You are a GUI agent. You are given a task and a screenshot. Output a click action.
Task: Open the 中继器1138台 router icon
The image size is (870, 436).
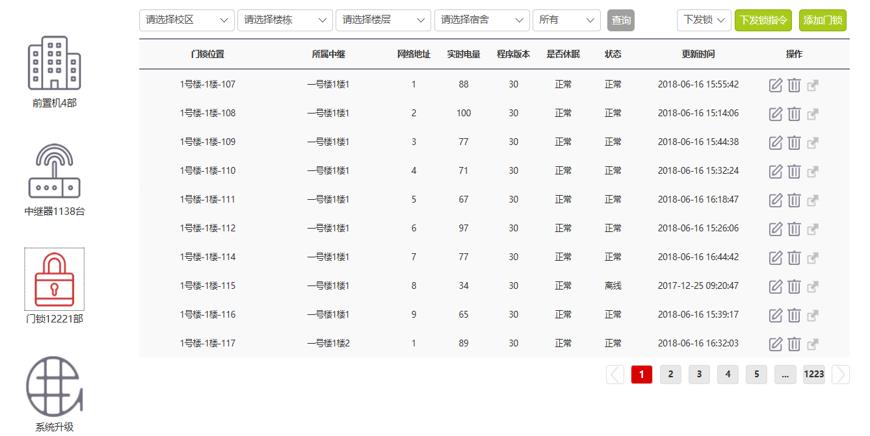(54, 171)
